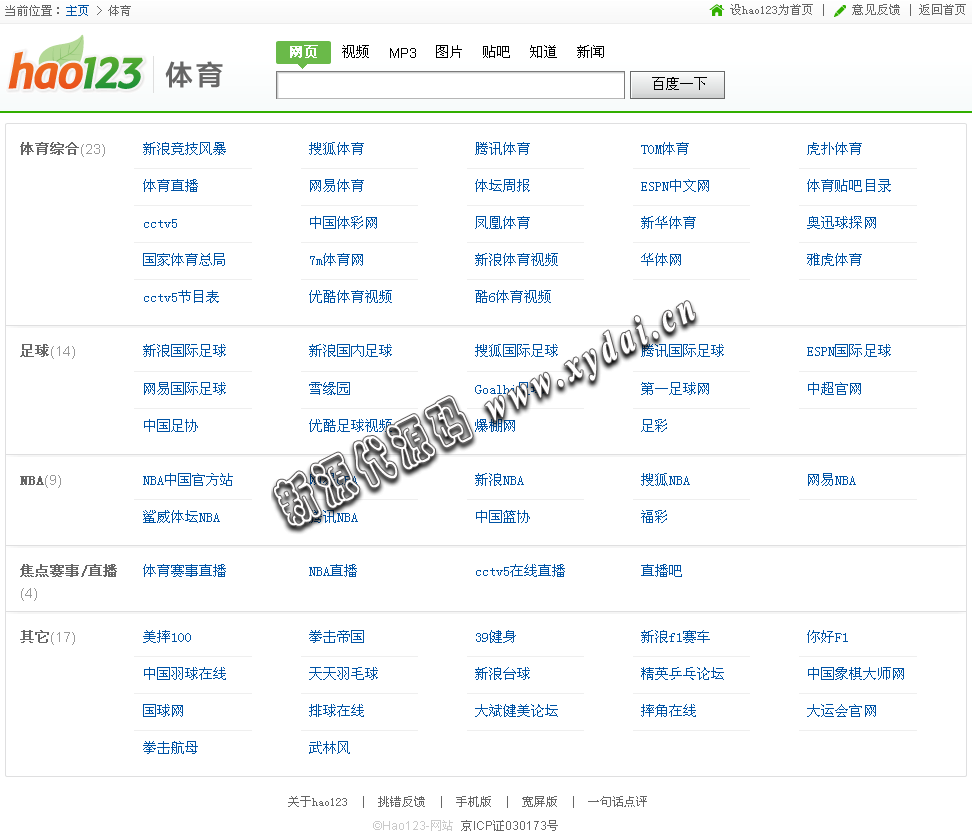The image size is (972, 835).
Task: Open 搜狐体育 link
Action: (337, 149)
